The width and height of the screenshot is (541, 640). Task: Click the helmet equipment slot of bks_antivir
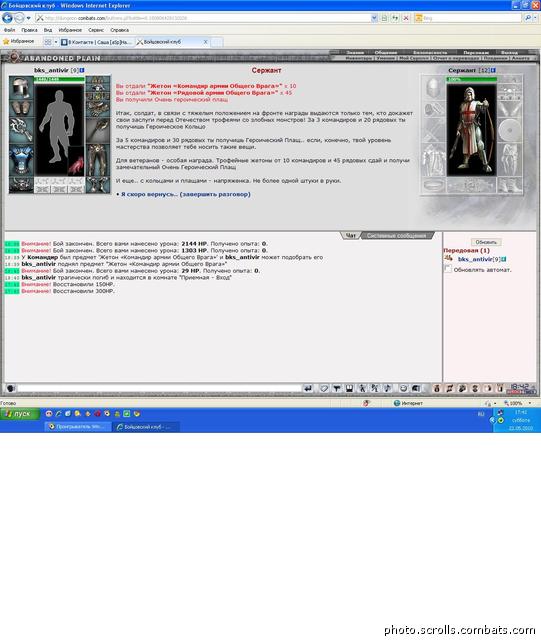[x=21, y=88]
